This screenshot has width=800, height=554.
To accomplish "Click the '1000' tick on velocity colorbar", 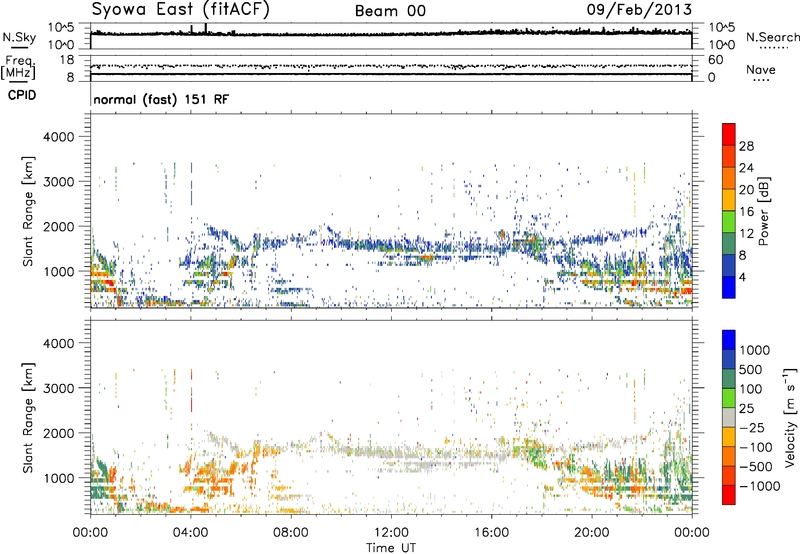I will tap(755, 350).
